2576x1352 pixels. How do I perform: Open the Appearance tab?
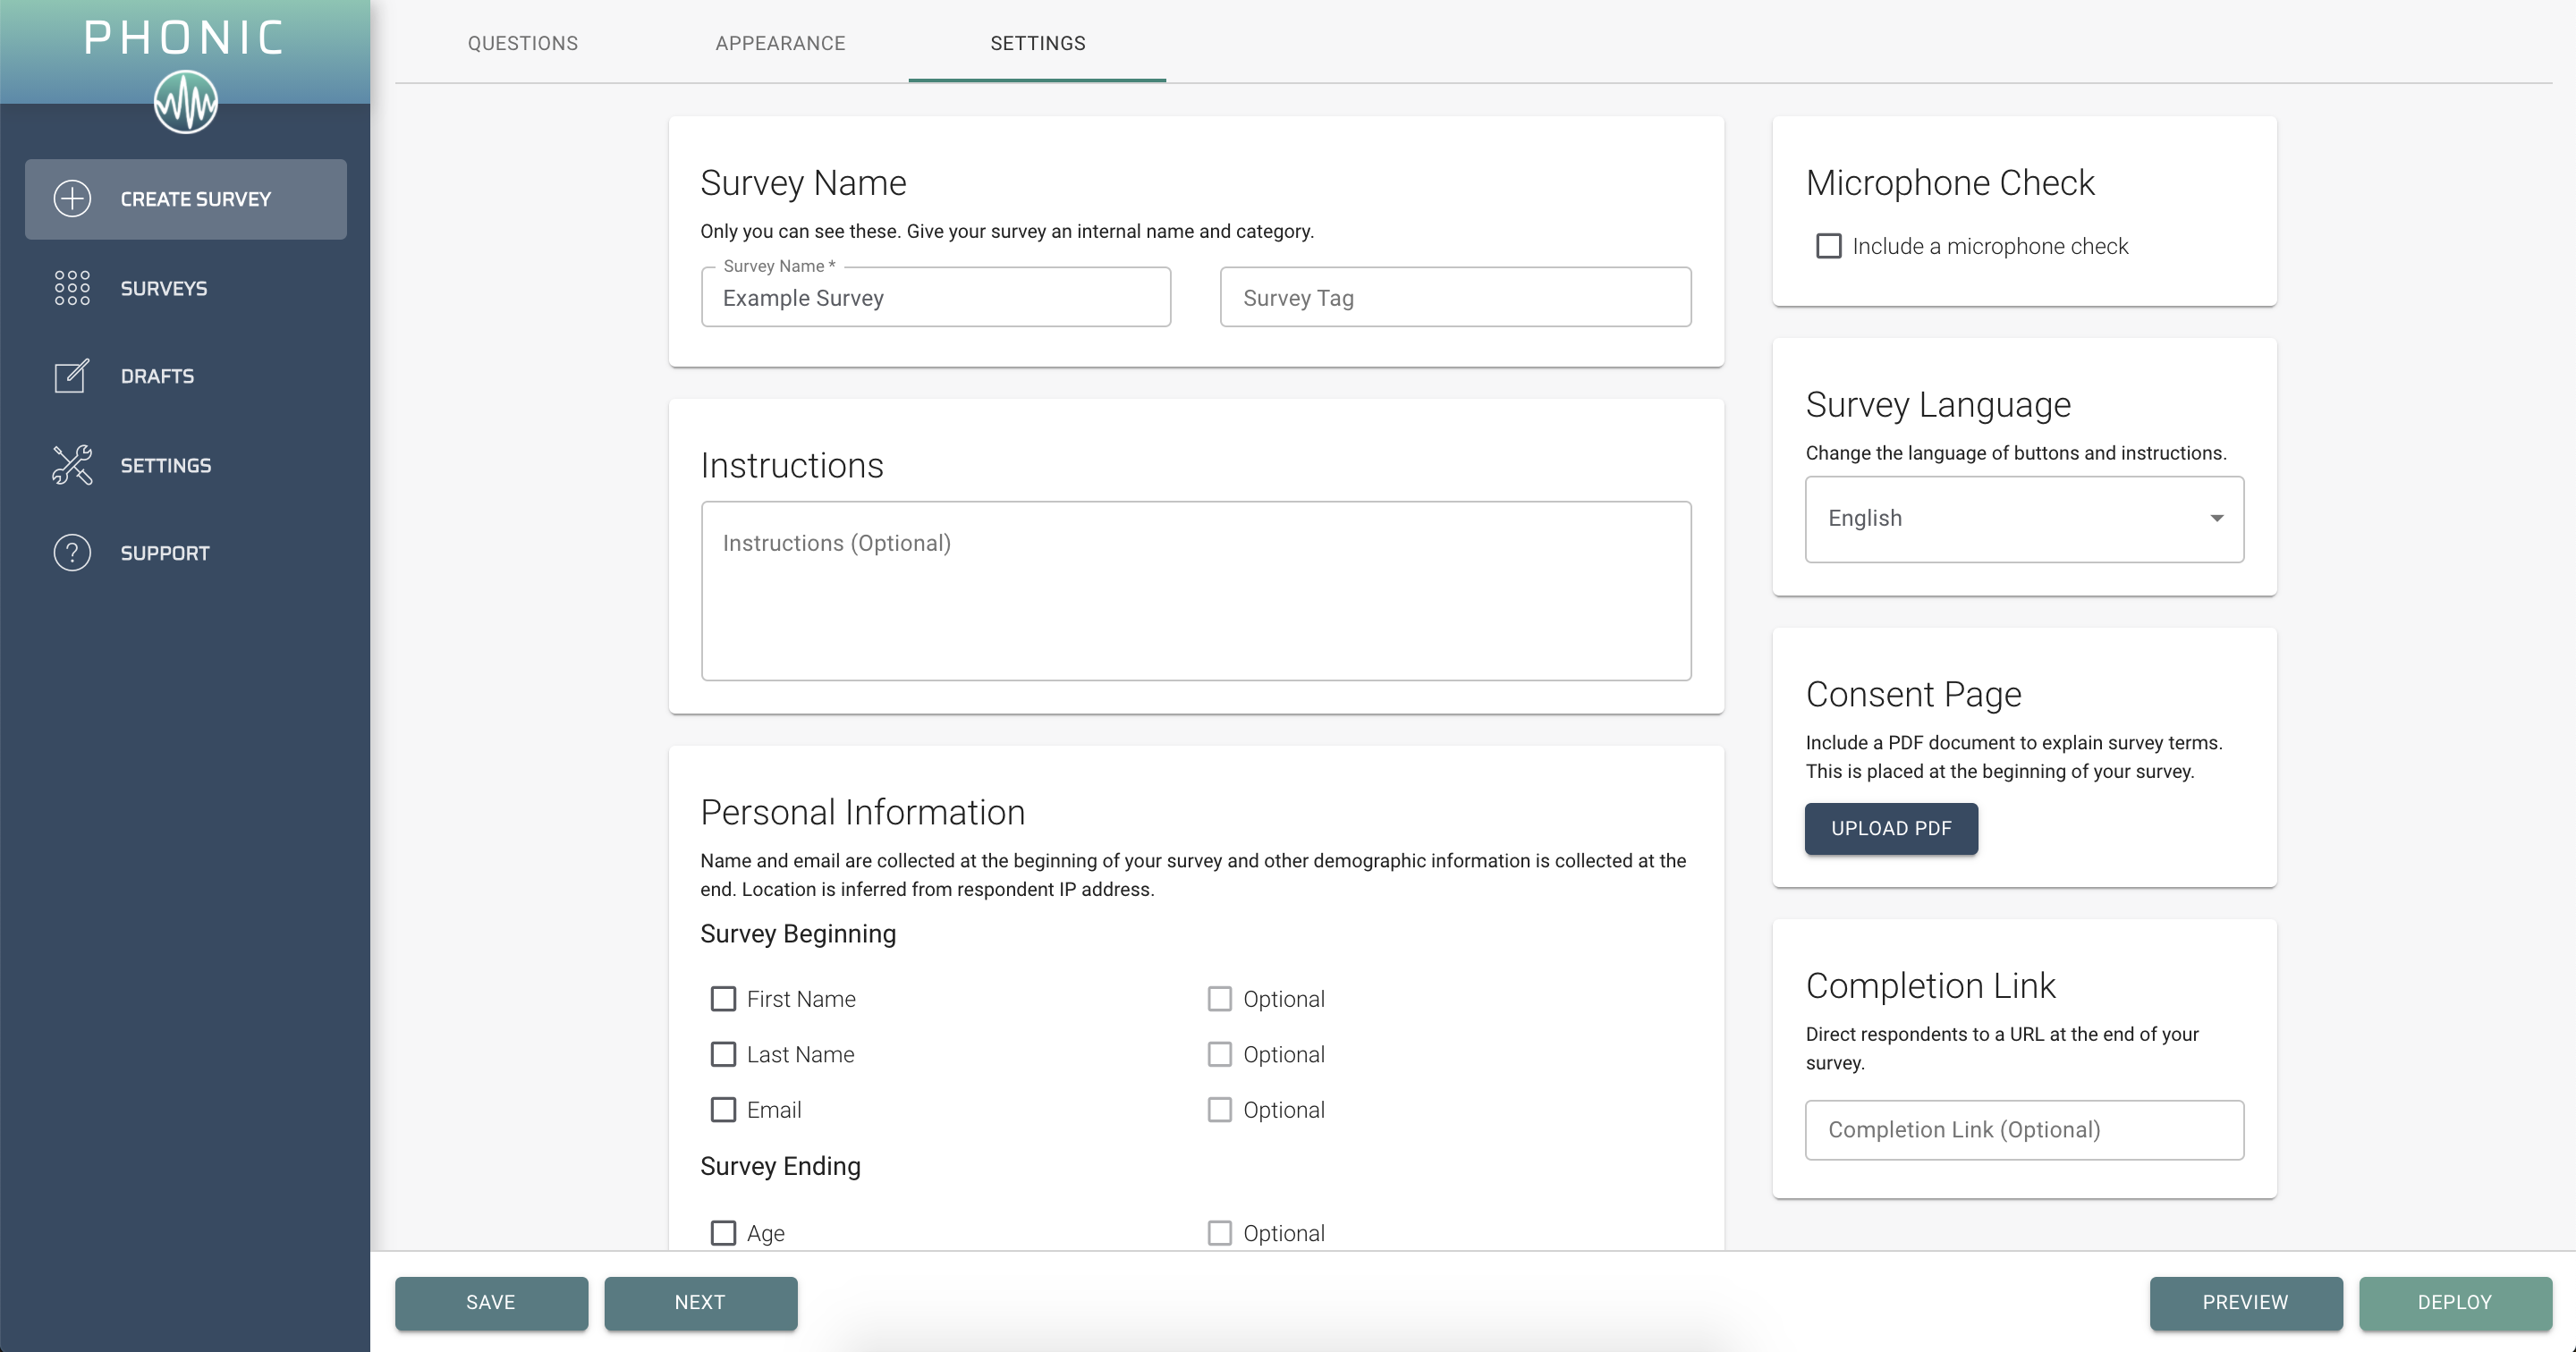click(x=779, y=43)
